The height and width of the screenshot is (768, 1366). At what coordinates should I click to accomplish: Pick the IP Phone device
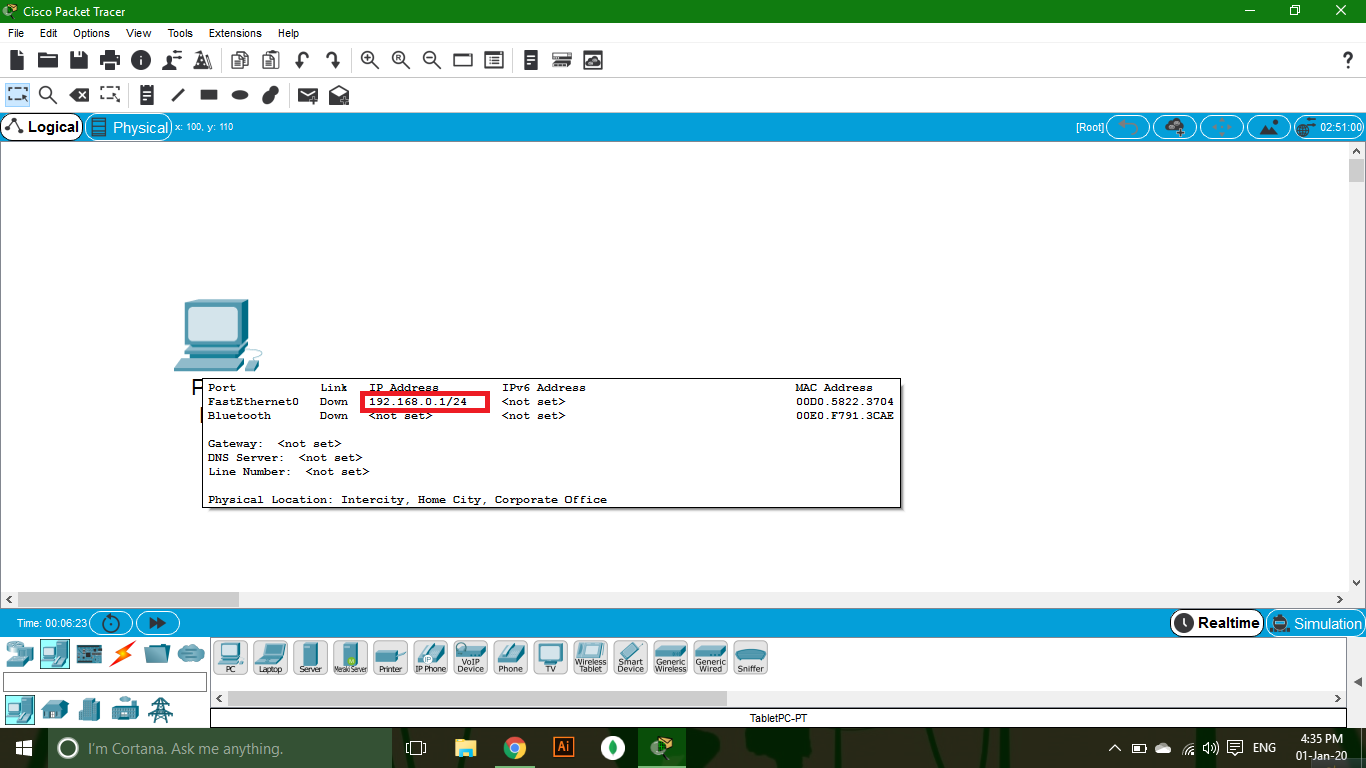[x=430, y=658]
